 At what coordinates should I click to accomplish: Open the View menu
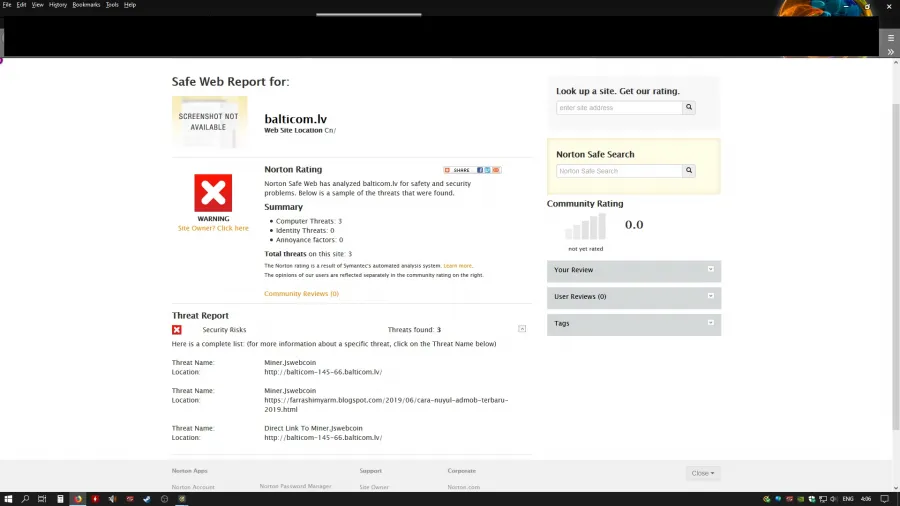[37, 5]
